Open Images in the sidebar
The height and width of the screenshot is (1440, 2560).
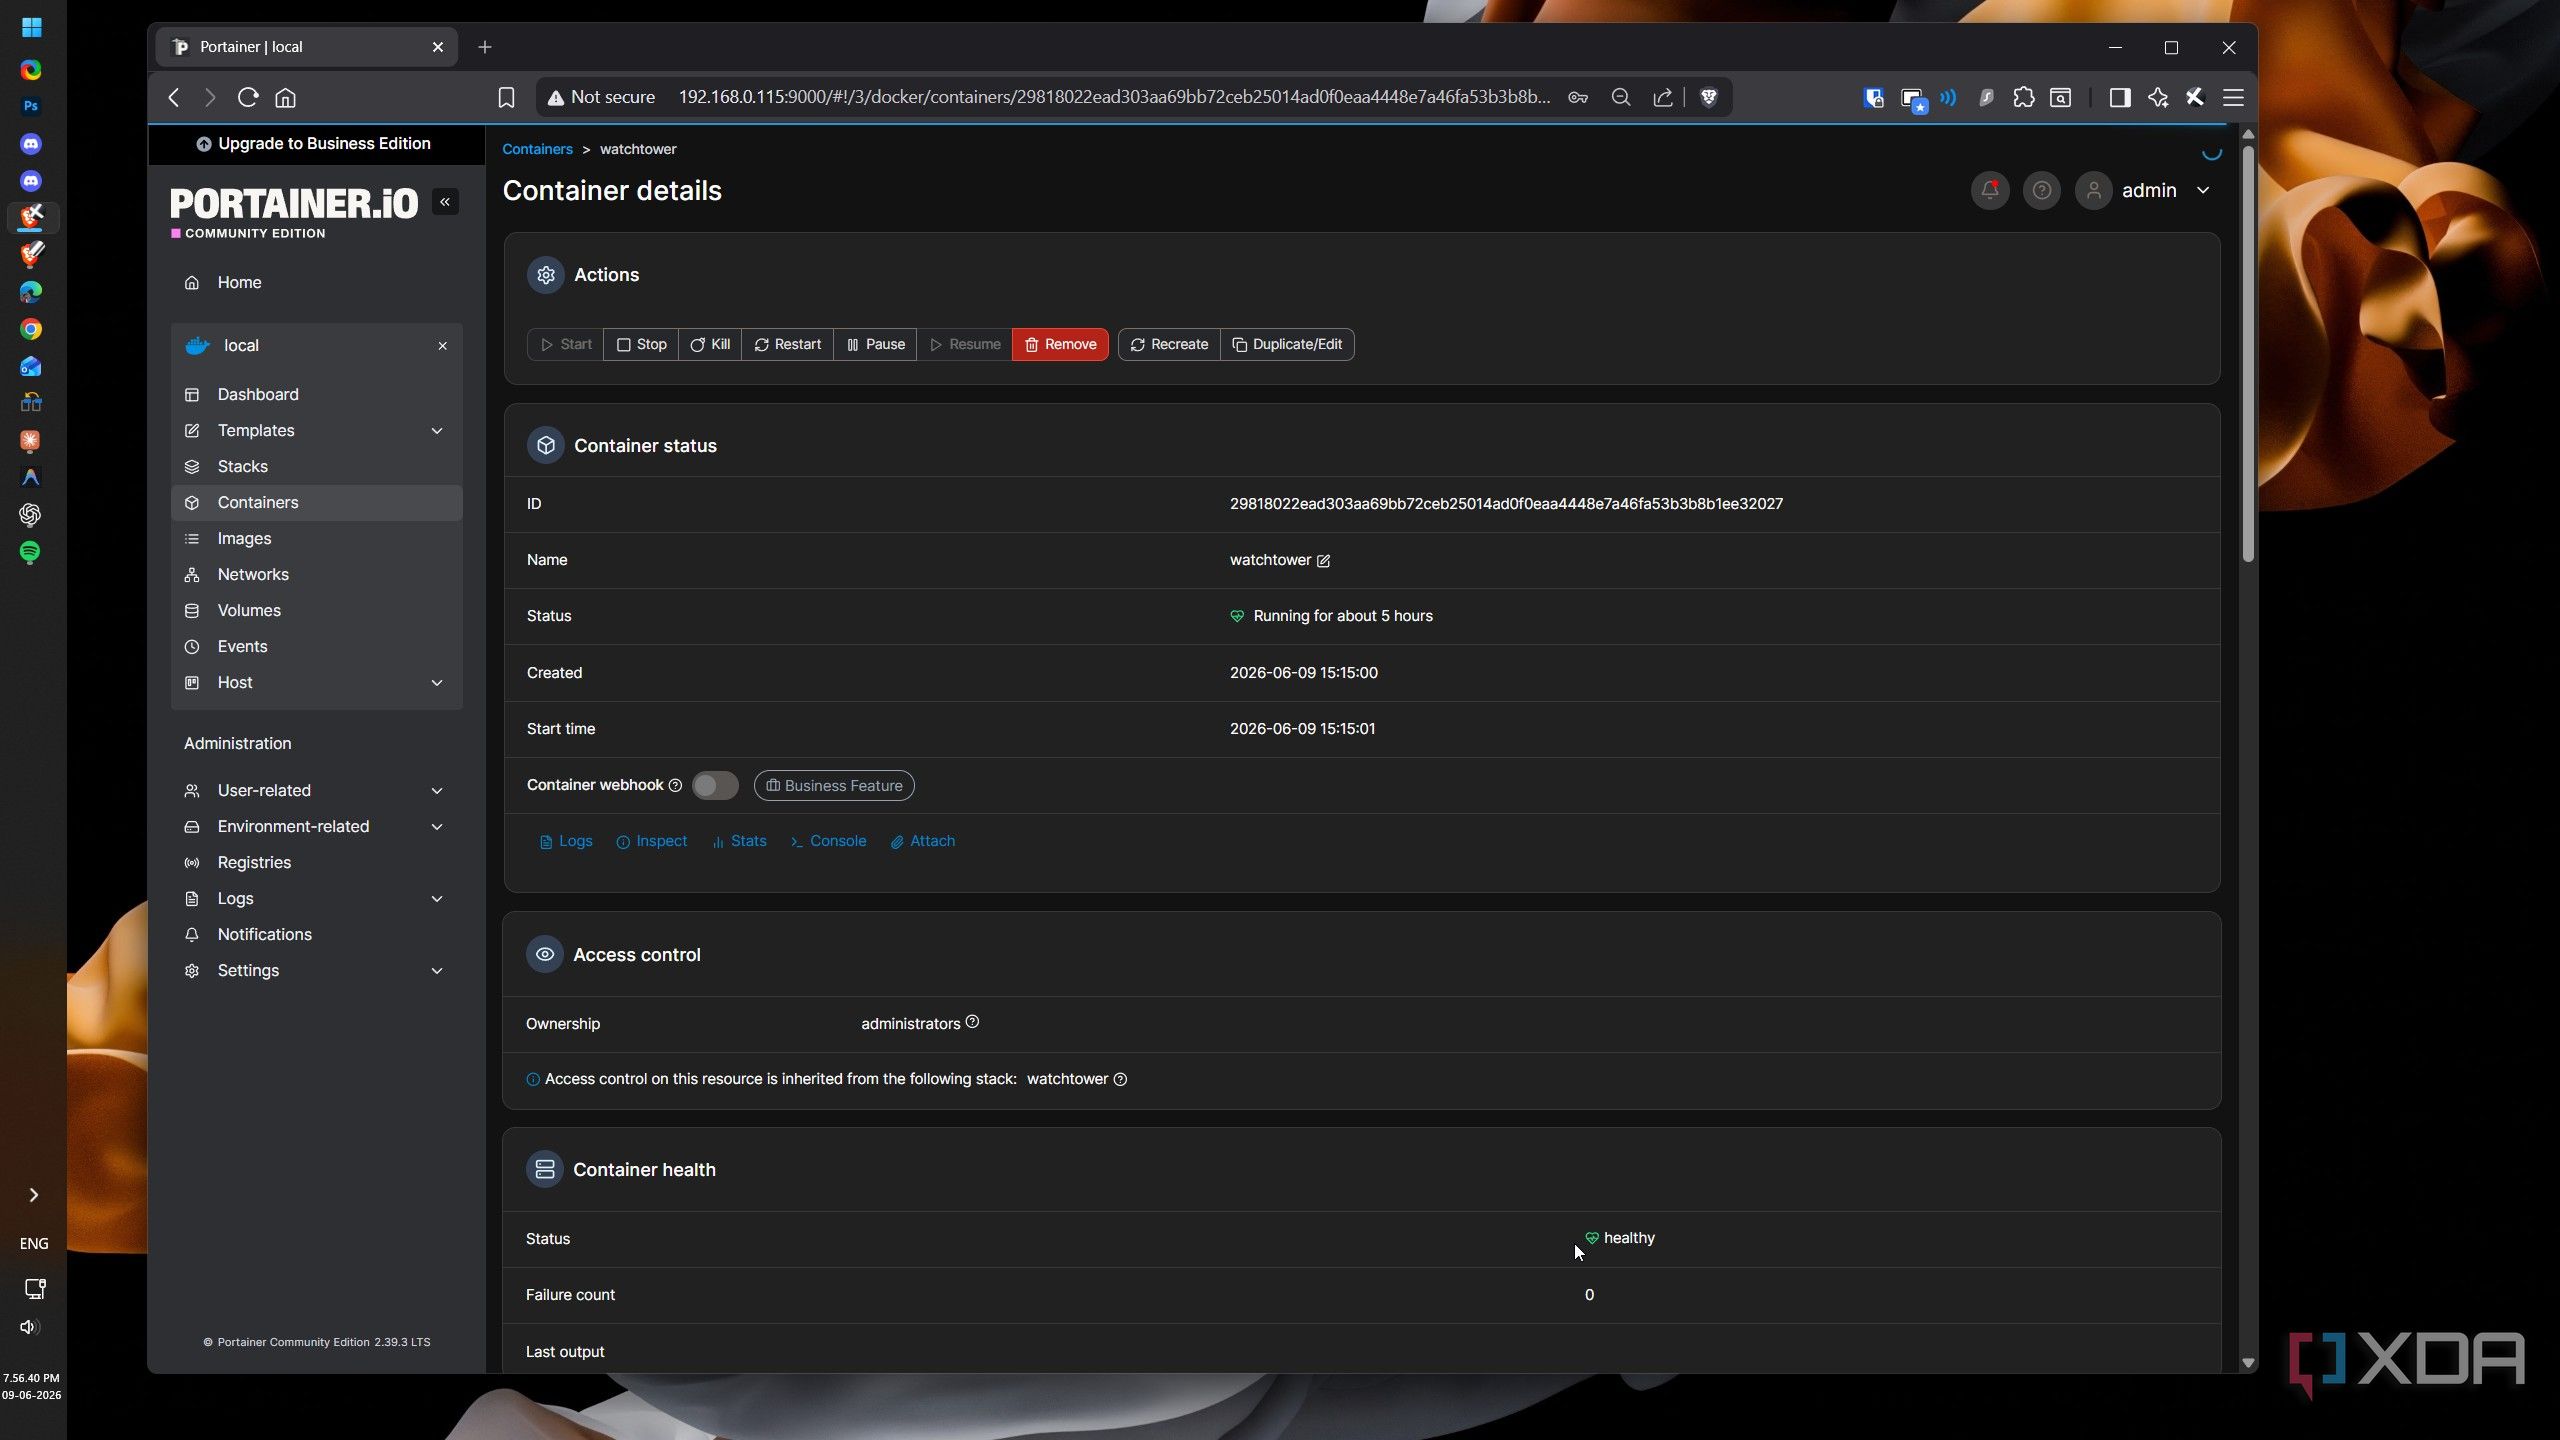(317, 538)
